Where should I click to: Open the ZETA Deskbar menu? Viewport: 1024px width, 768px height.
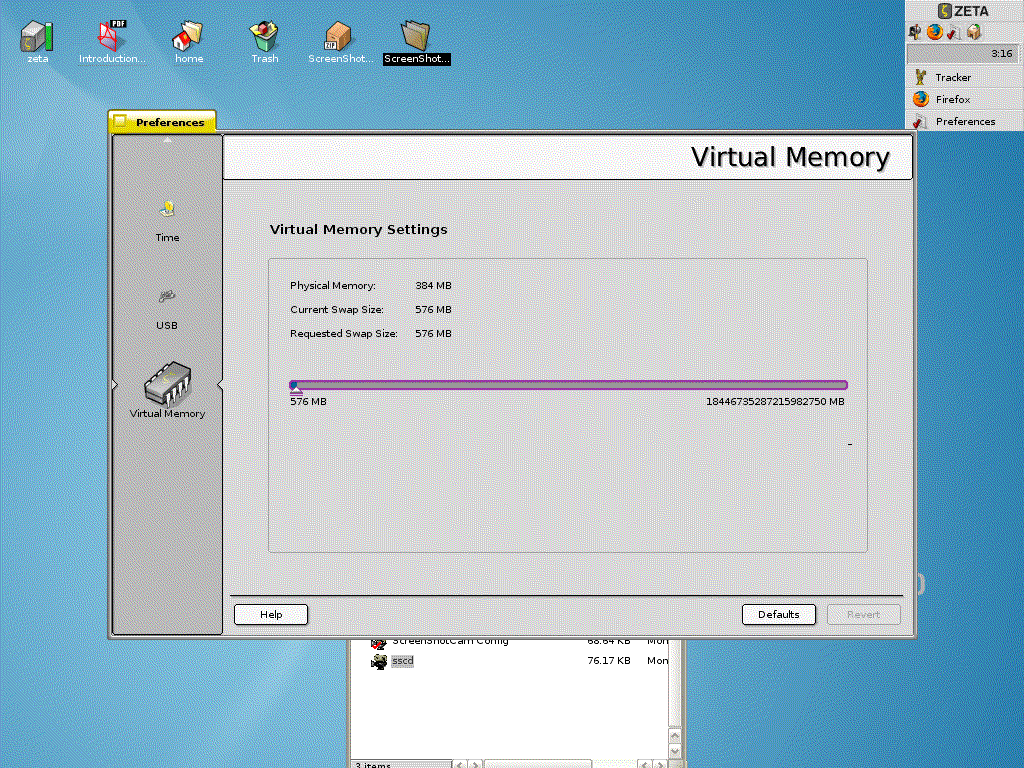click(964, 11)
